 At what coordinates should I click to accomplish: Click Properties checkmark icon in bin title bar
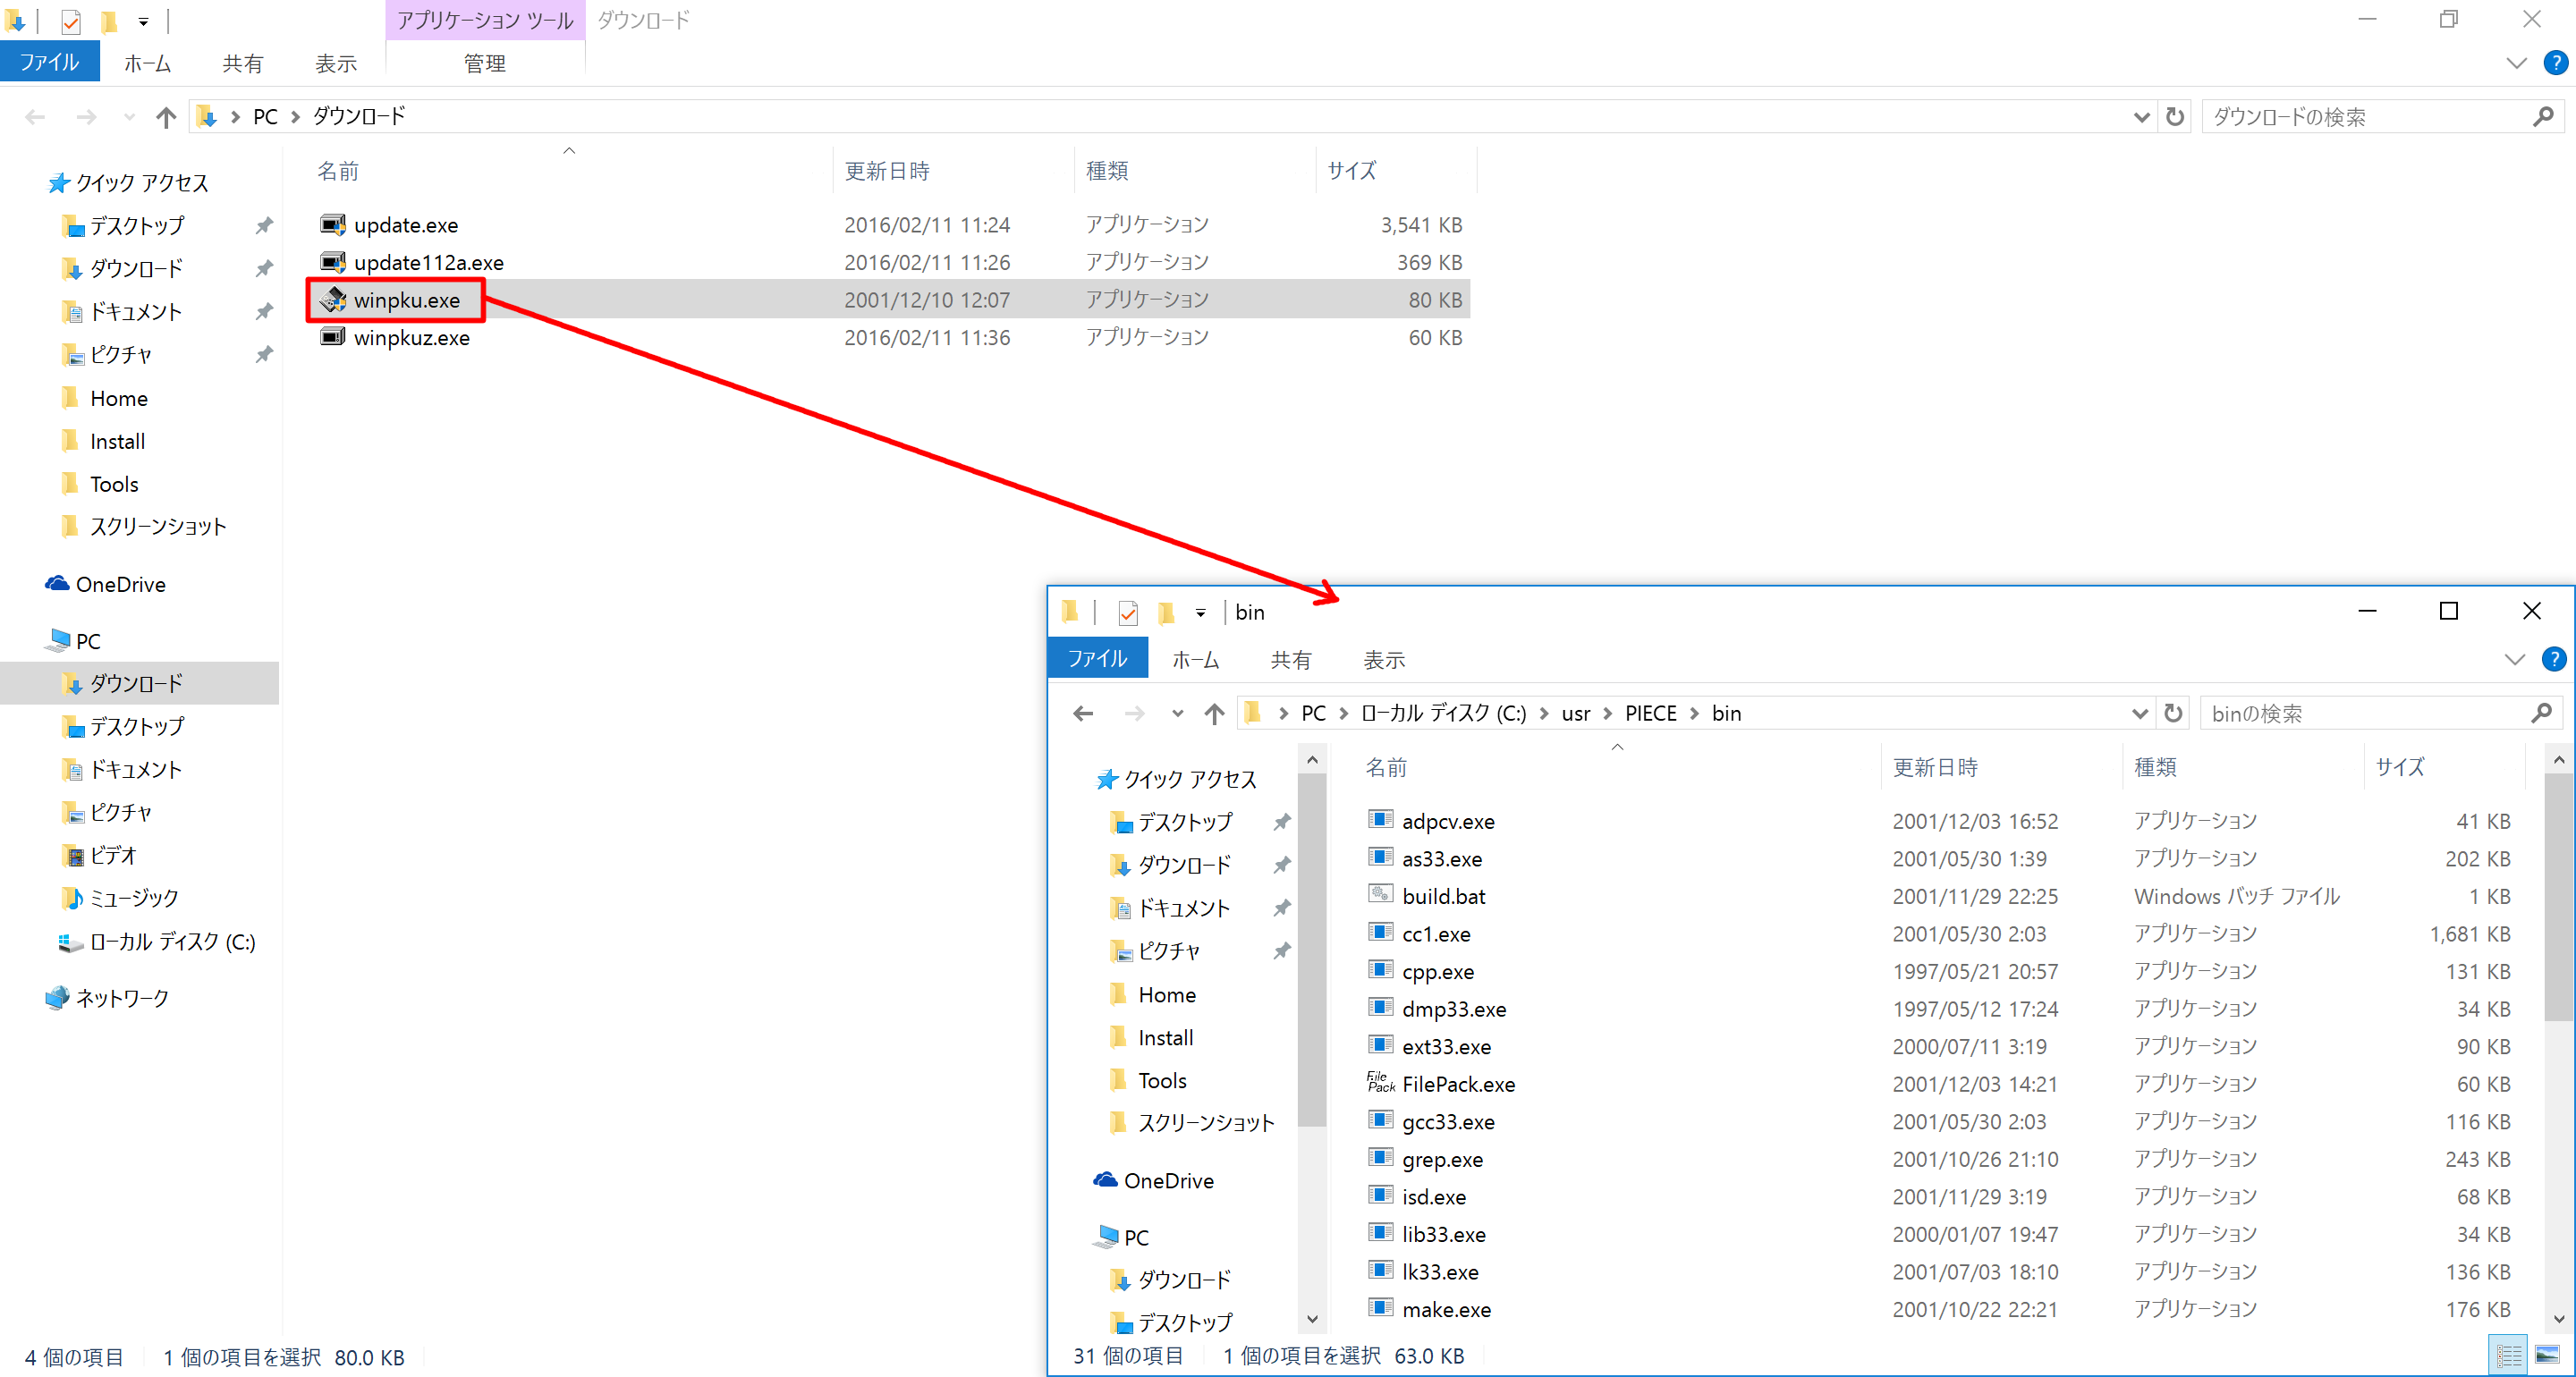pyautogui.click(x=1128, y=612)
